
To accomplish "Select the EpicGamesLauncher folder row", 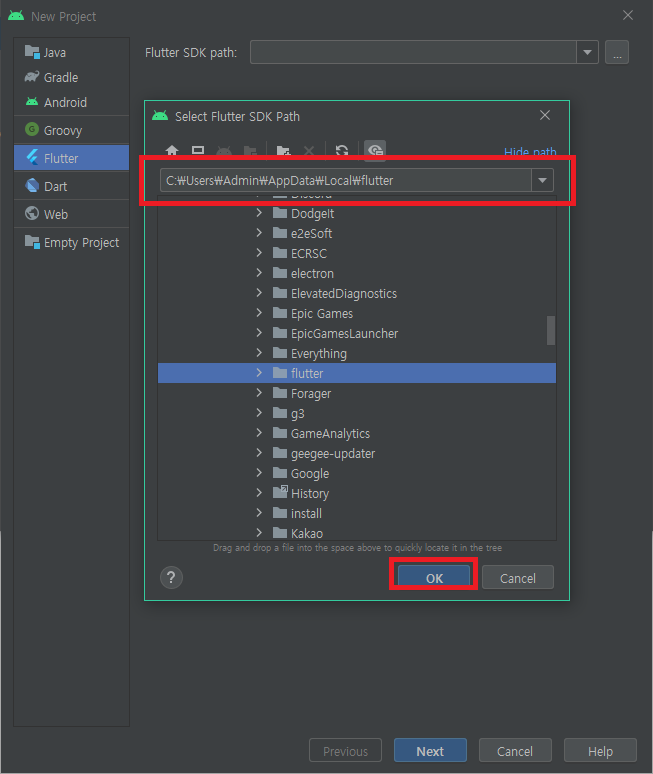I will click(x=356, y=333).
